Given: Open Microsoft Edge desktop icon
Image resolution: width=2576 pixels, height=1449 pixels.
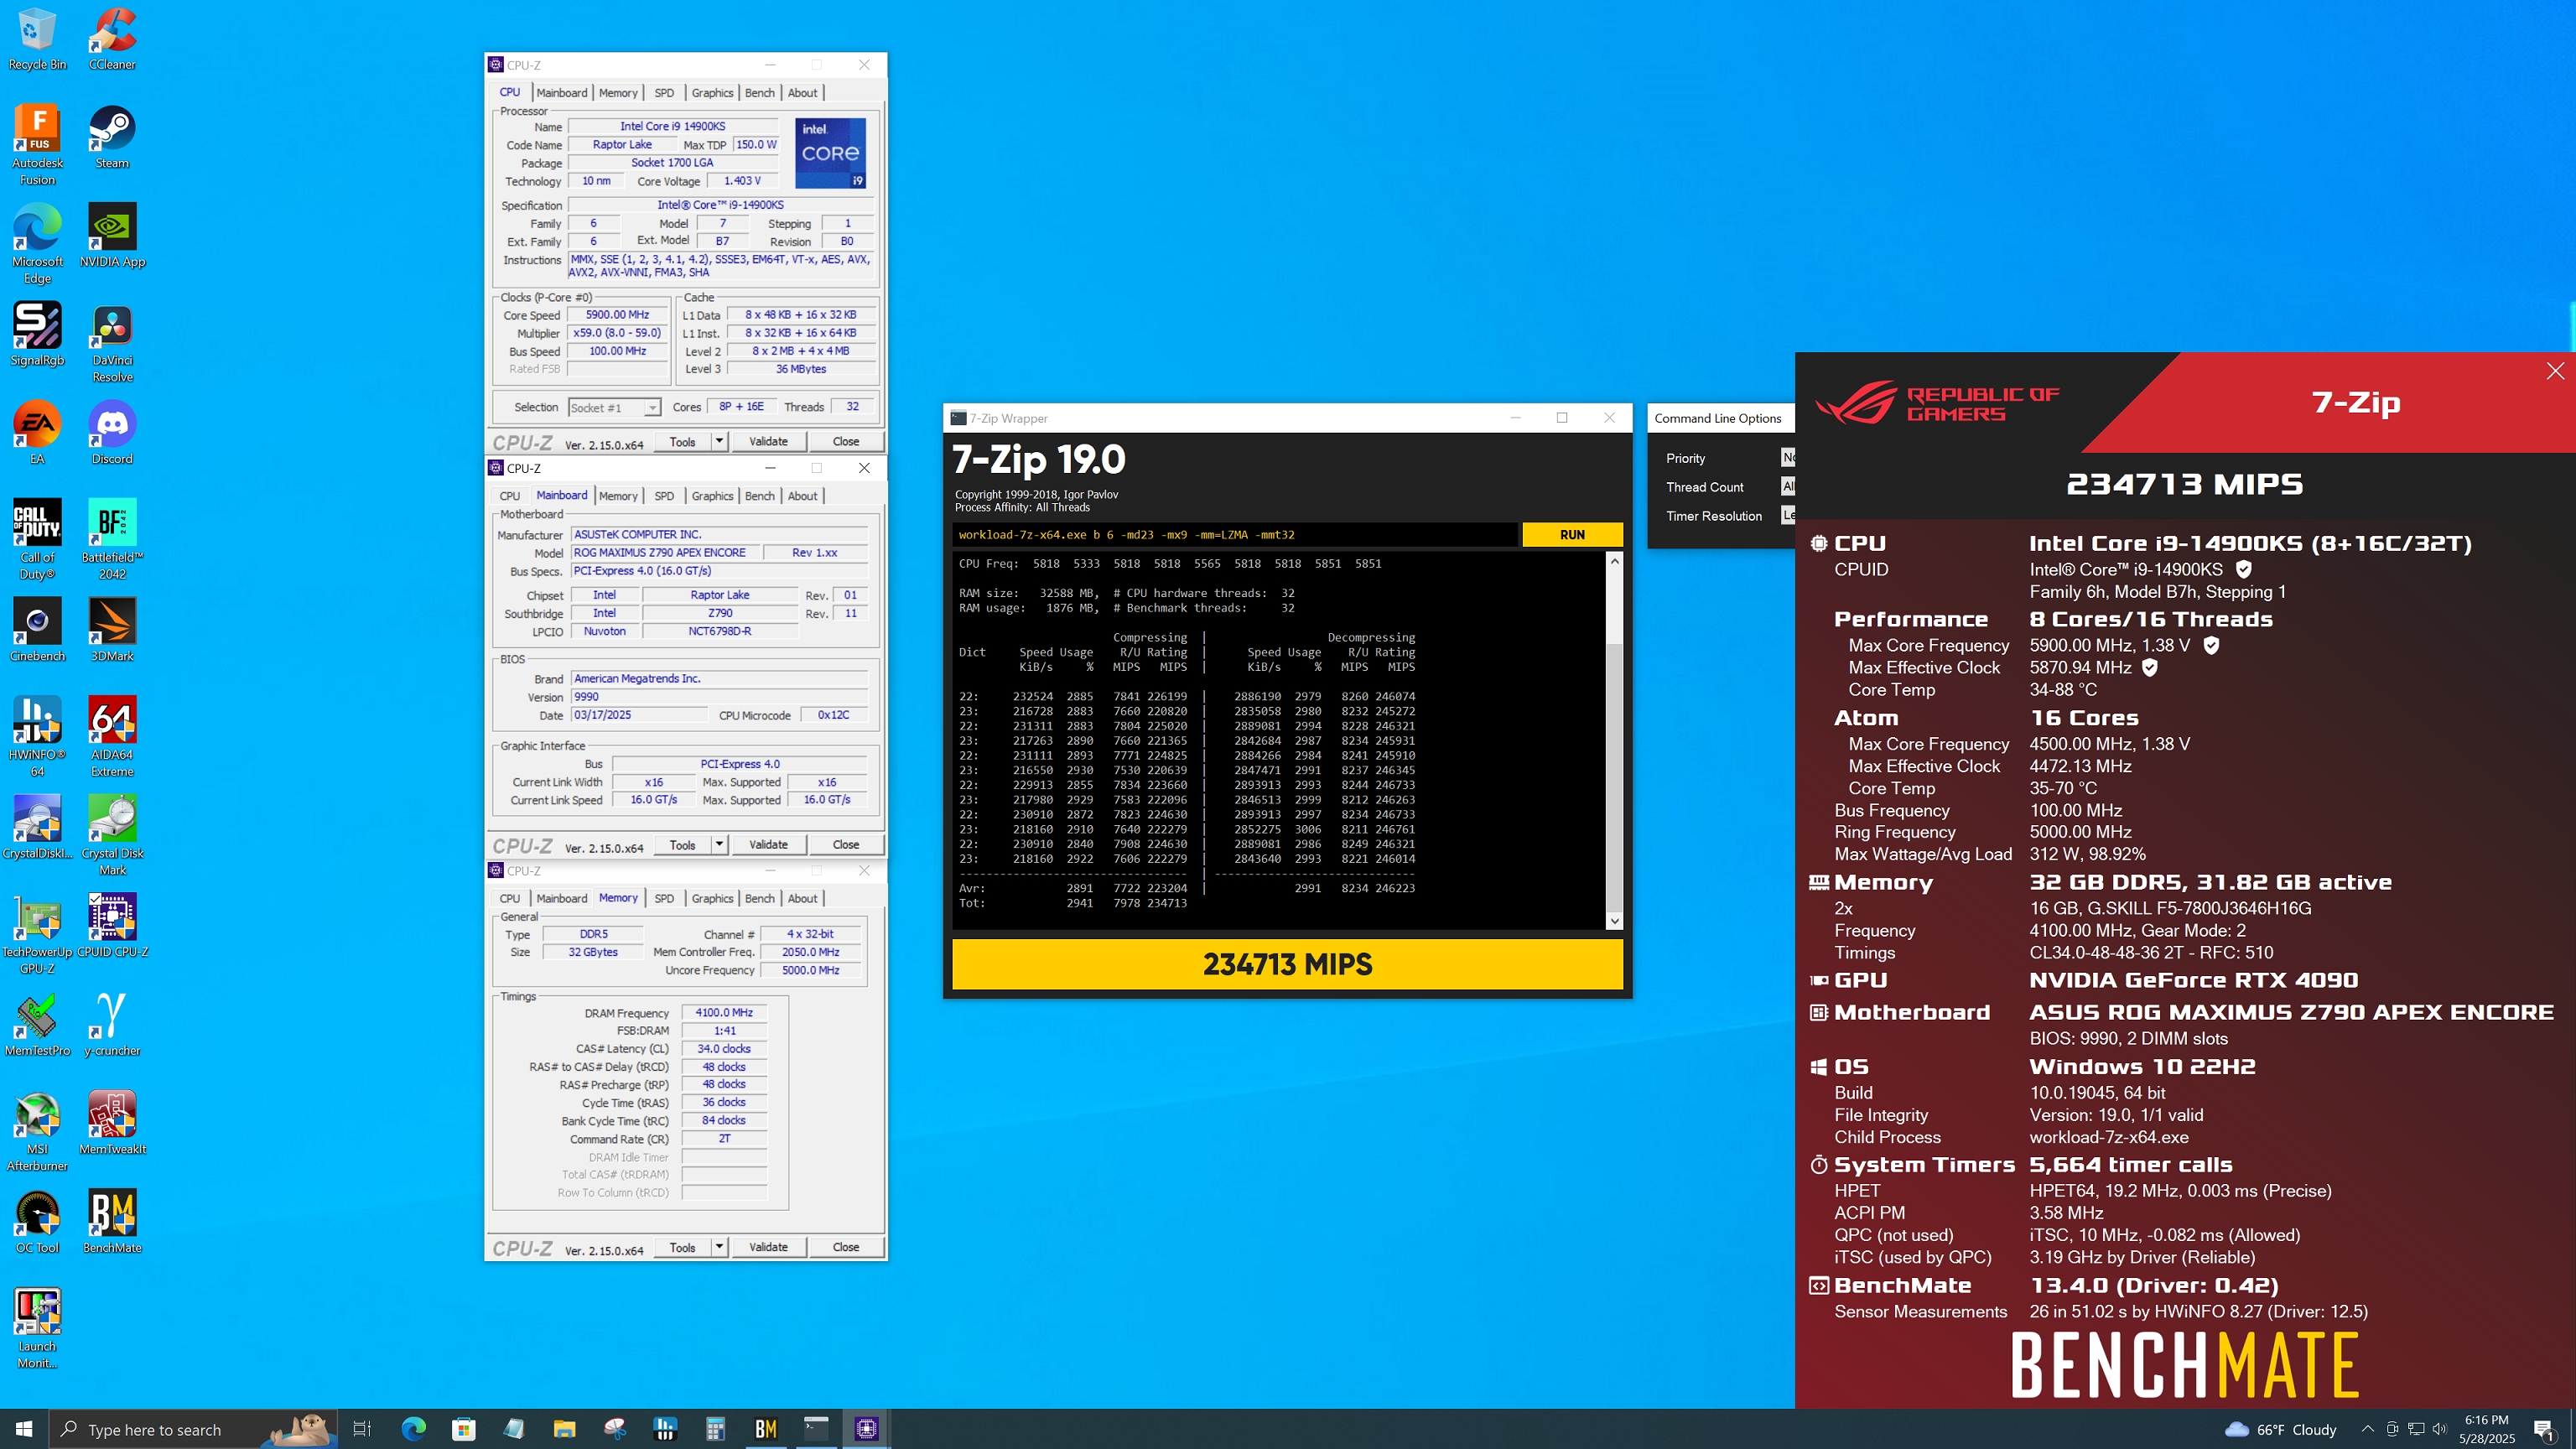Looking at the screenshot, I should coord(37,244).
